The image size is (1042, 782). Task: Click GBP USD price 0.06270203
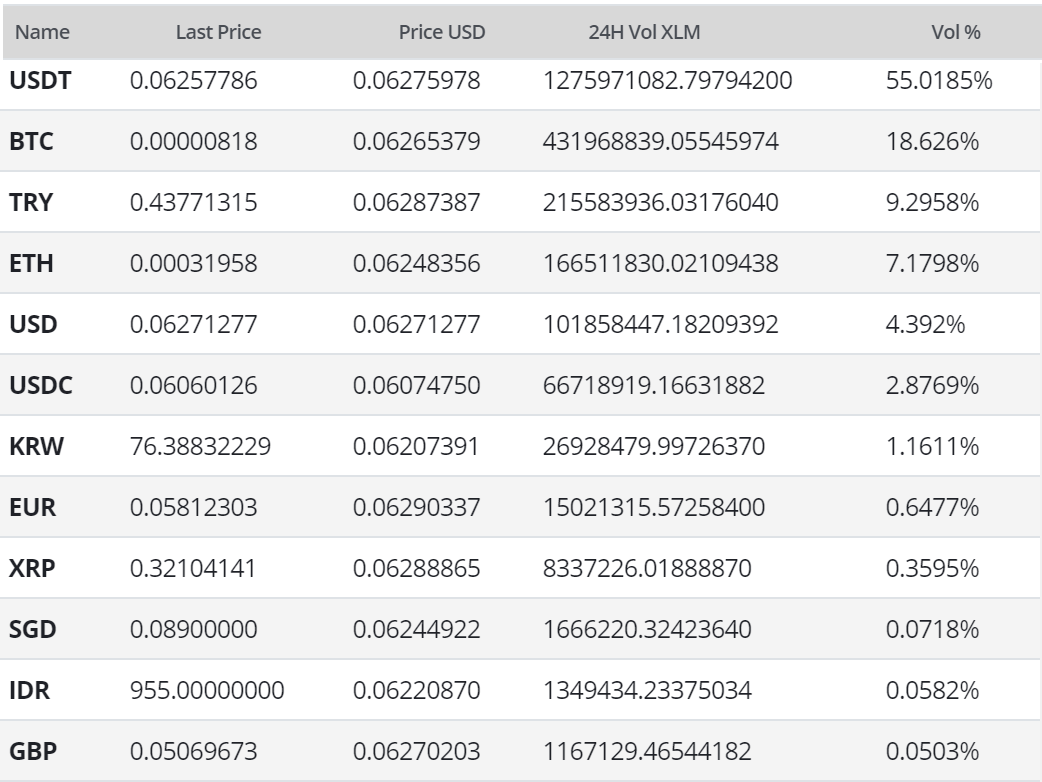tap(417, 751)
